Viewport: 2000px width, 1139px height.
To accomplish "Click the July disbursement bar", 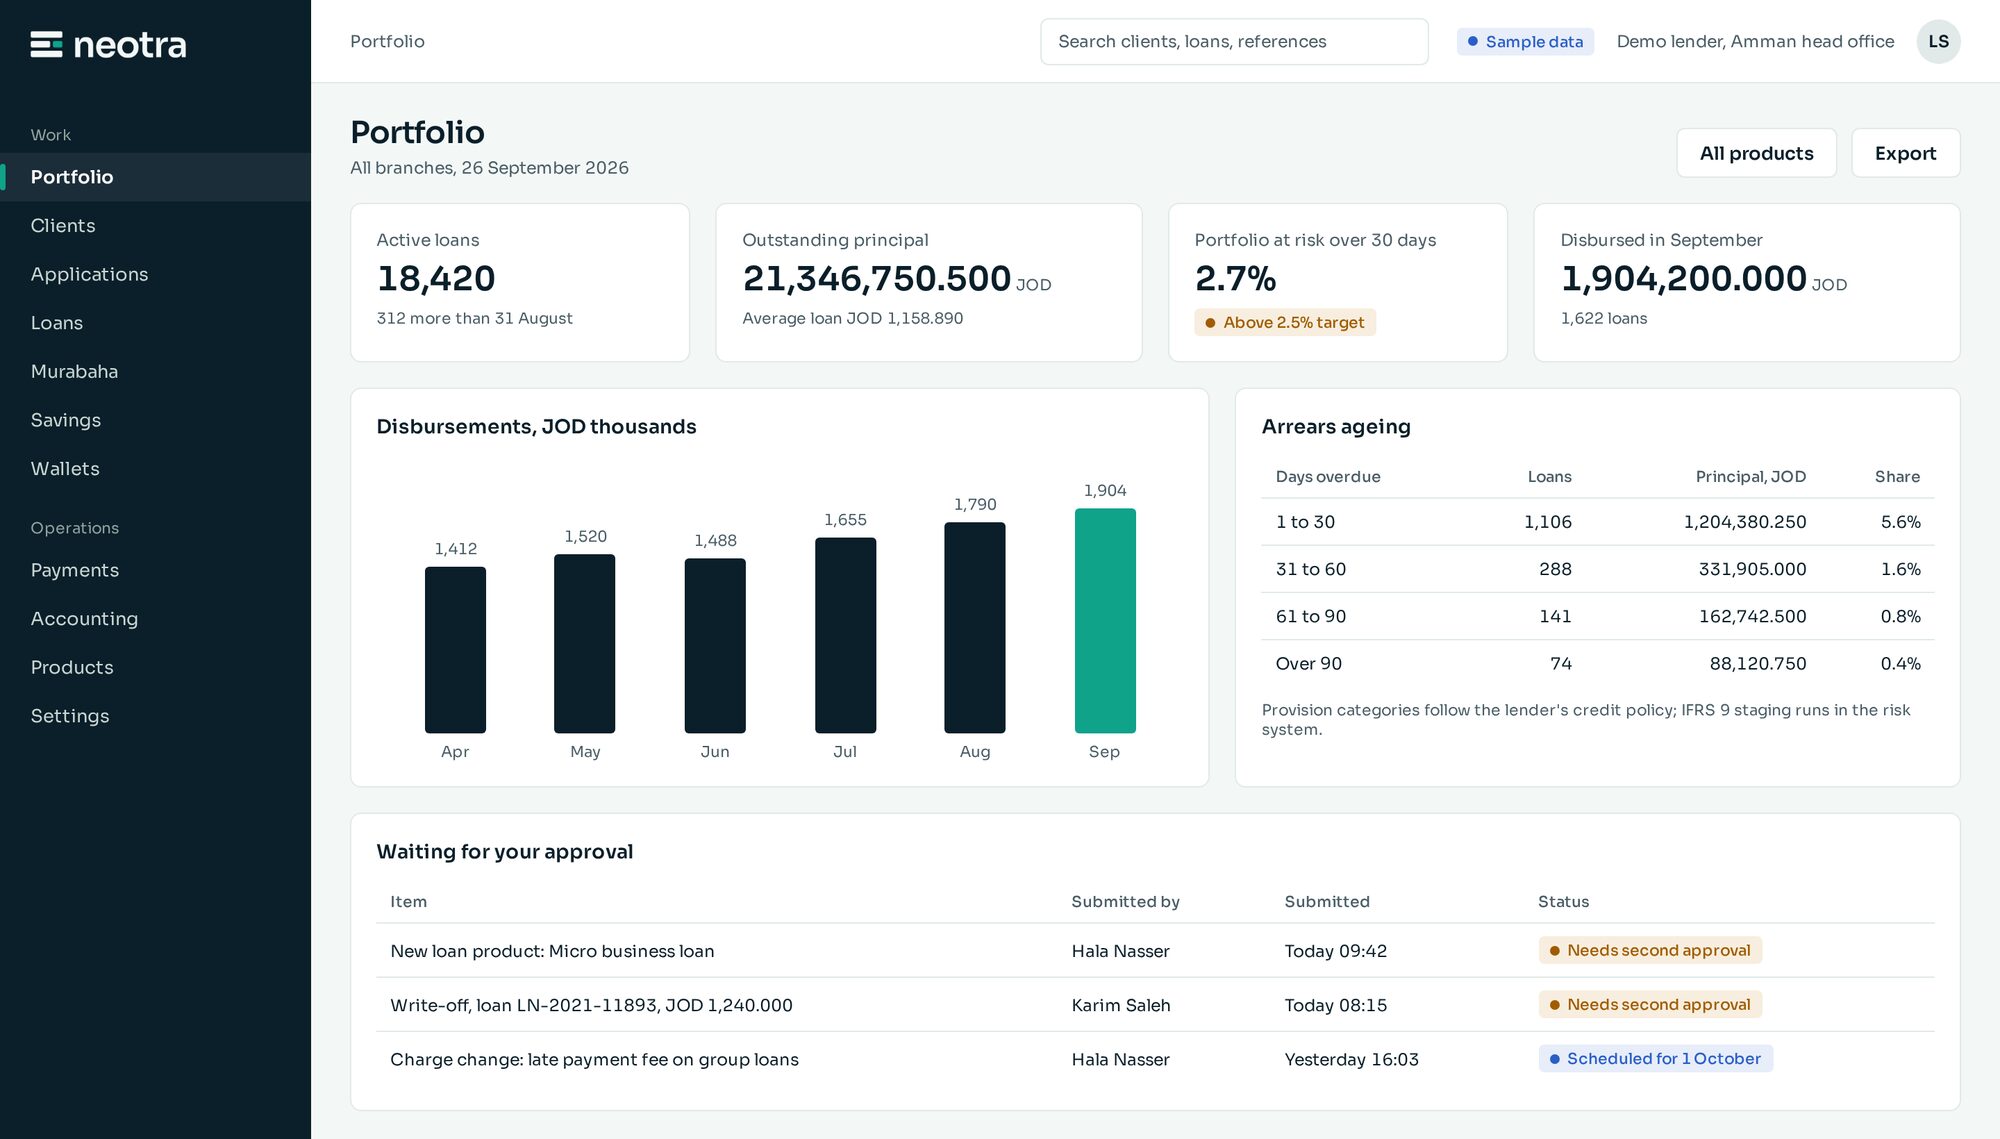I will pos(845,636).
